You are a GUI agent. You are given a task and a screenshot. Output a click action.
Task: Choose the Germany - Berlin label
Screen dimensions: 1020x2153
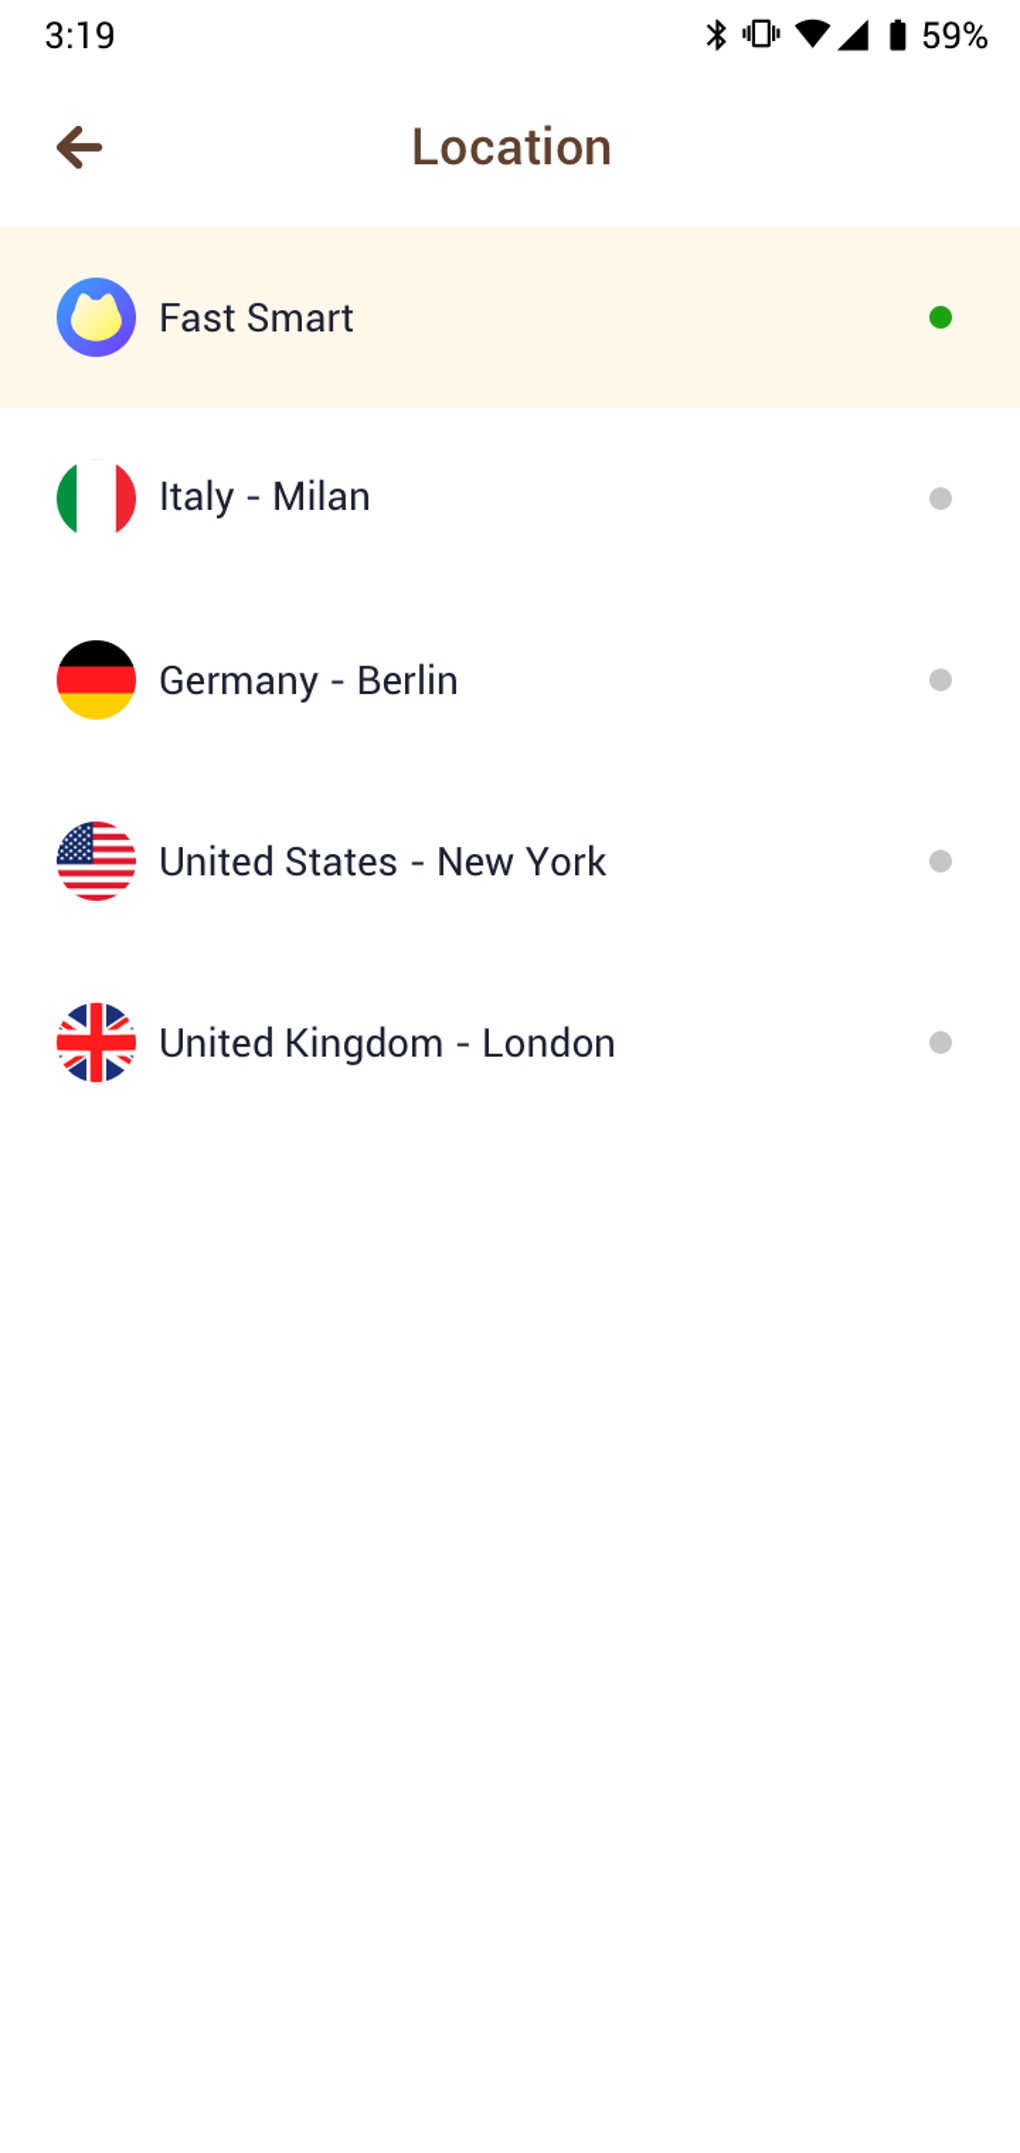pyautogui.click(x=308, y=680)
